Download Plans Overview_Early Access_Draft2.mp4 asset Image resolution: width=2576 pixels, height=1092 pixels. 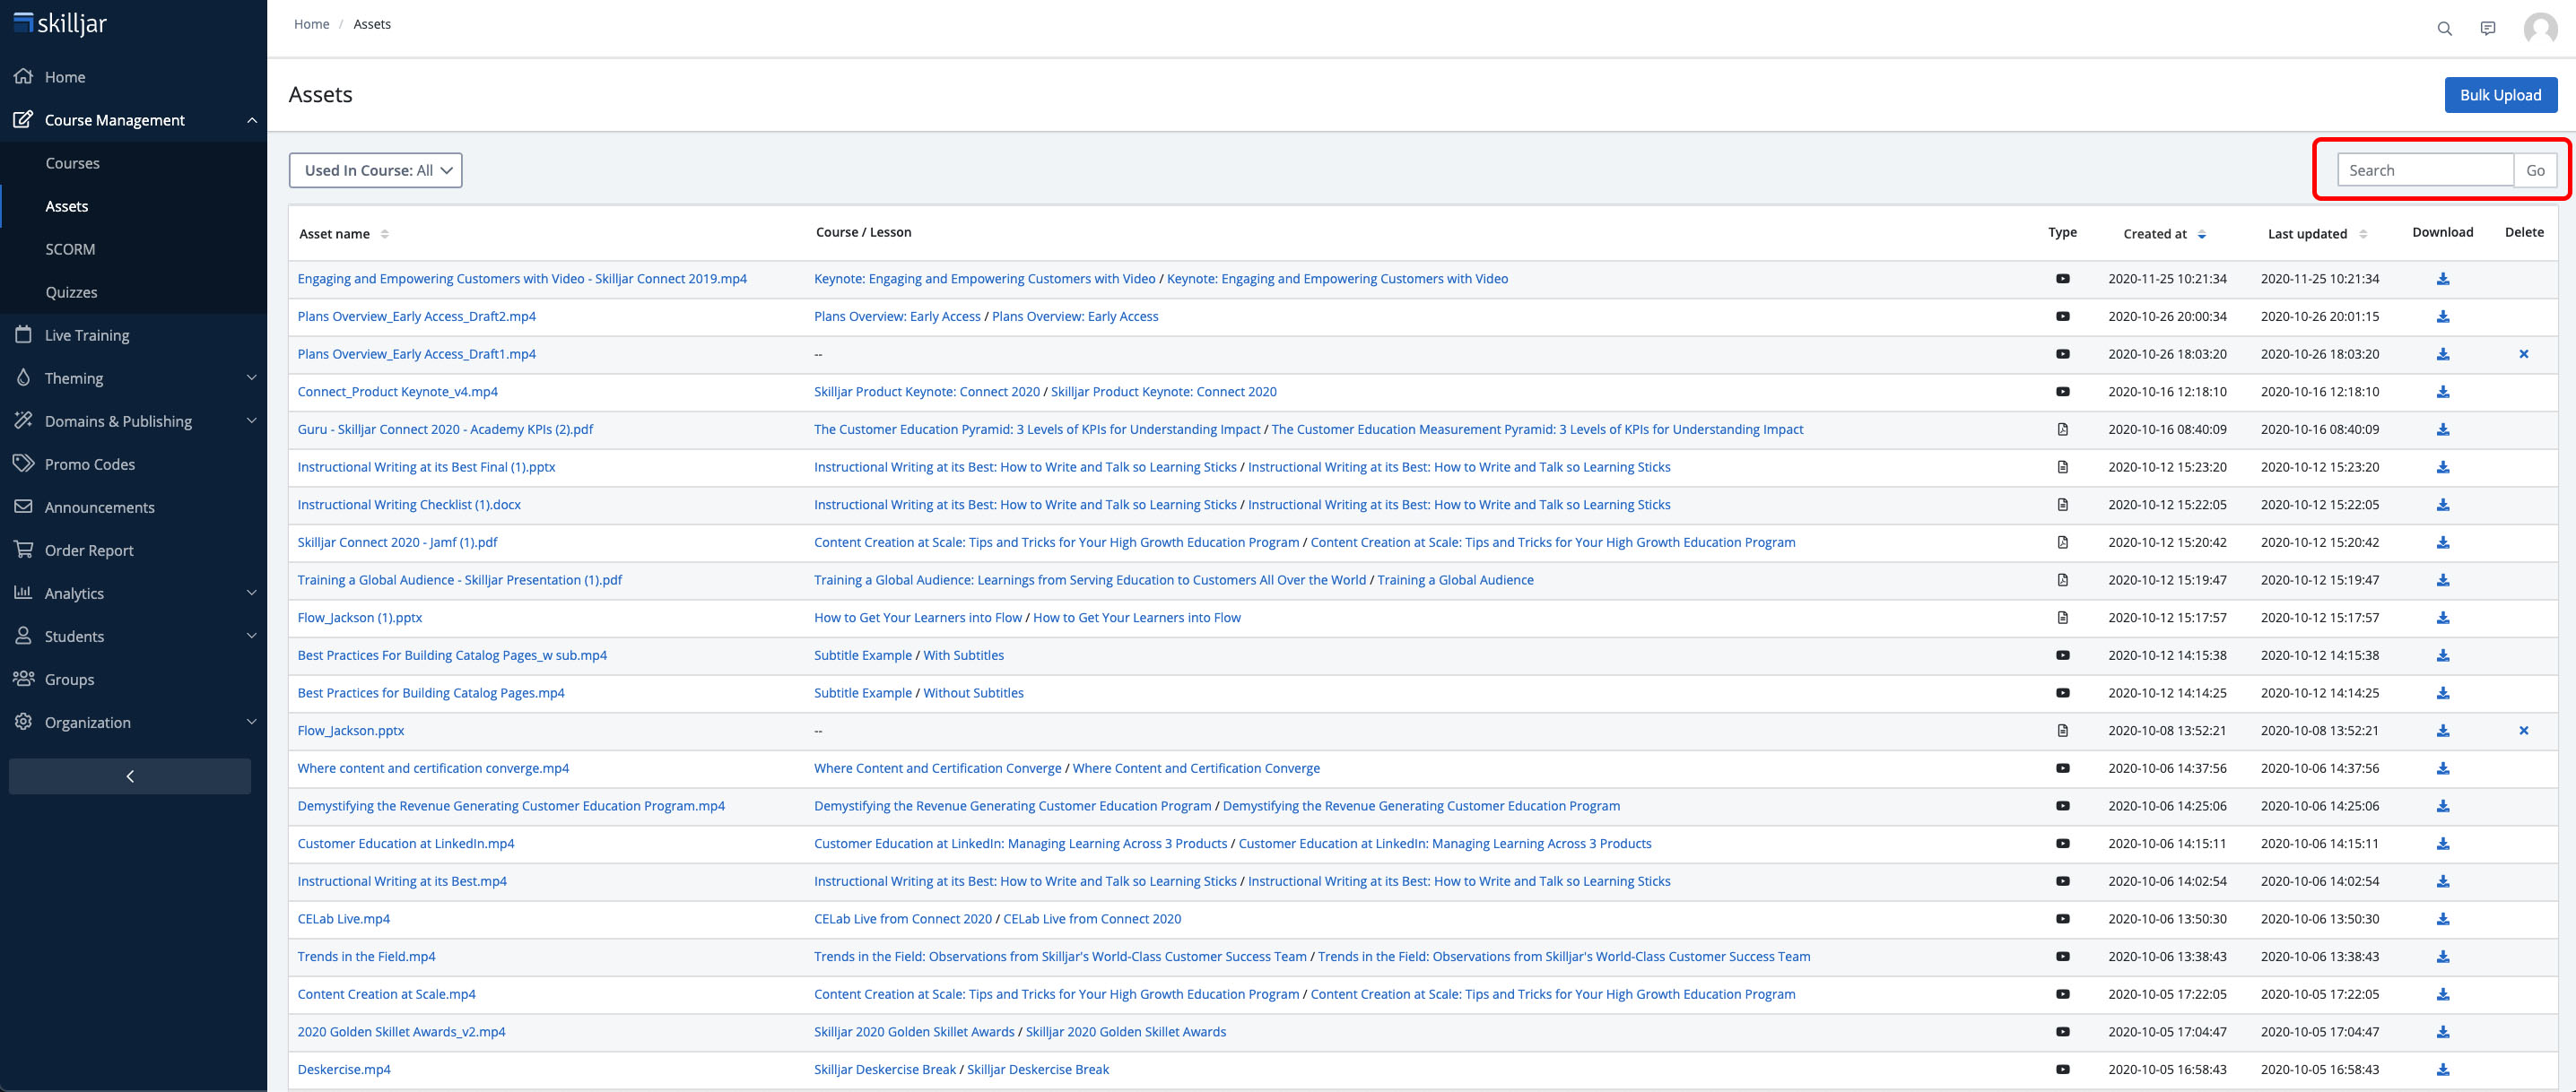click(x=2442, y=317)
